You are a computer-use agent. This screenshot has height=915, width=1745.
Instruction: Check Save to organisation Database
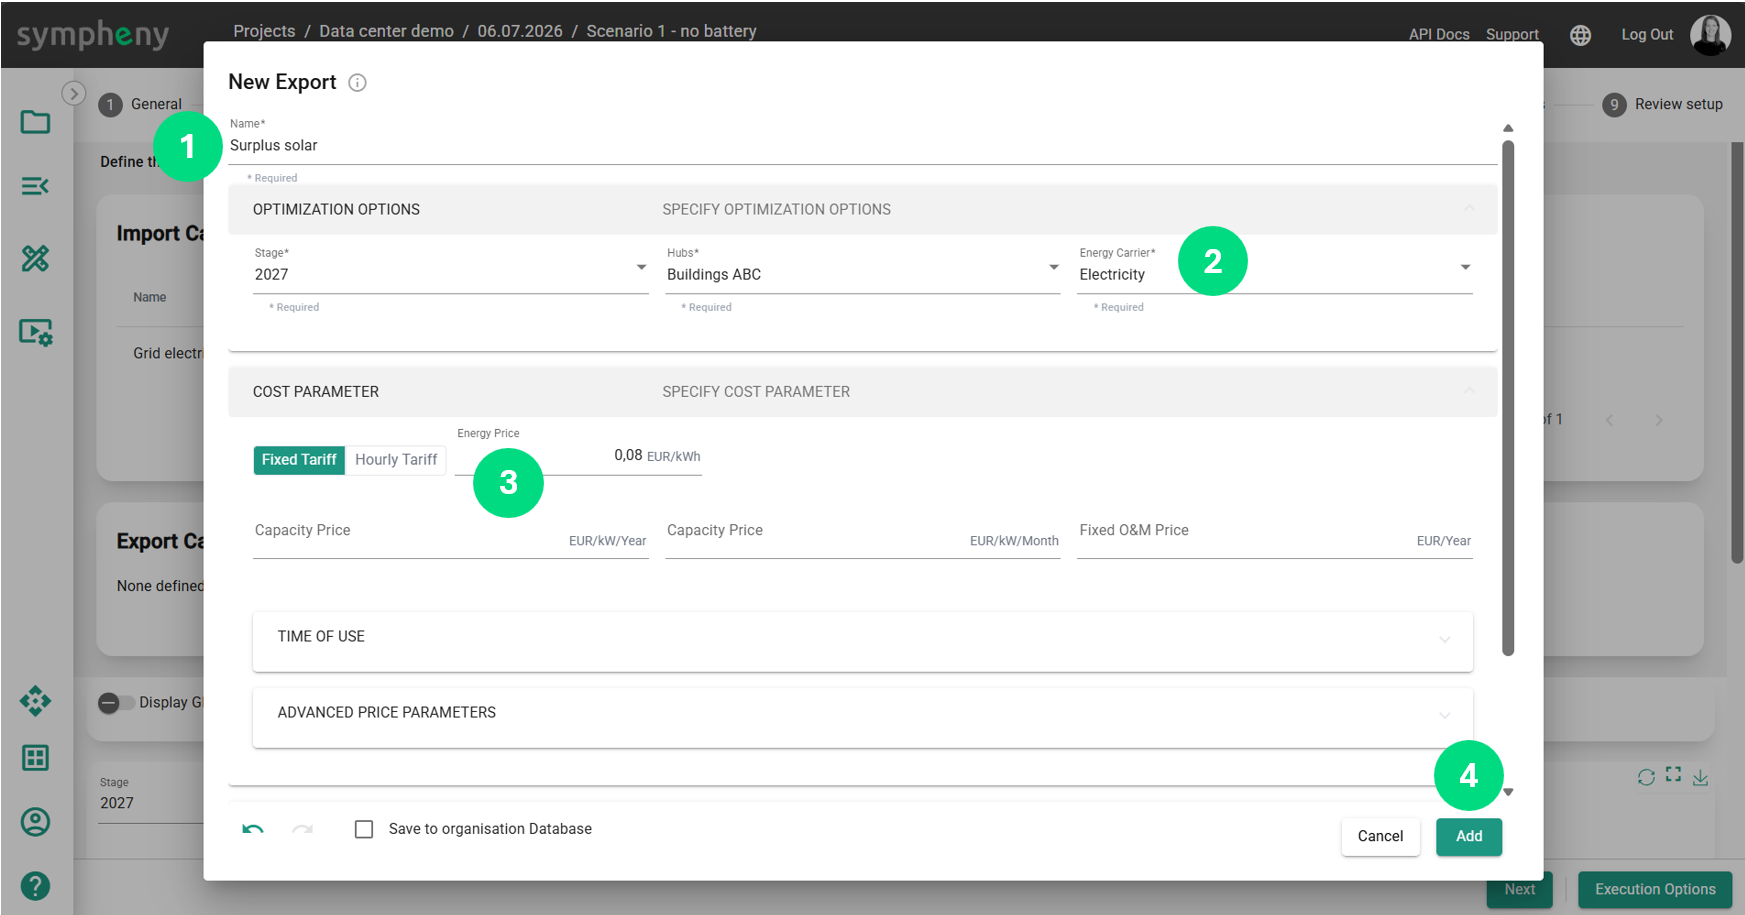tap(364, 829)
